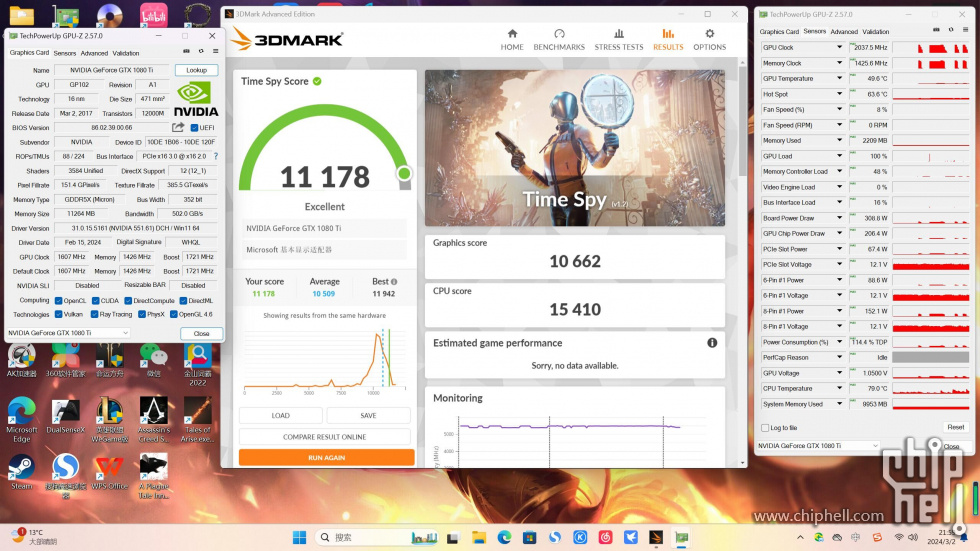
Task: Toggle PhysX checkbox
Action: [142, 314]
